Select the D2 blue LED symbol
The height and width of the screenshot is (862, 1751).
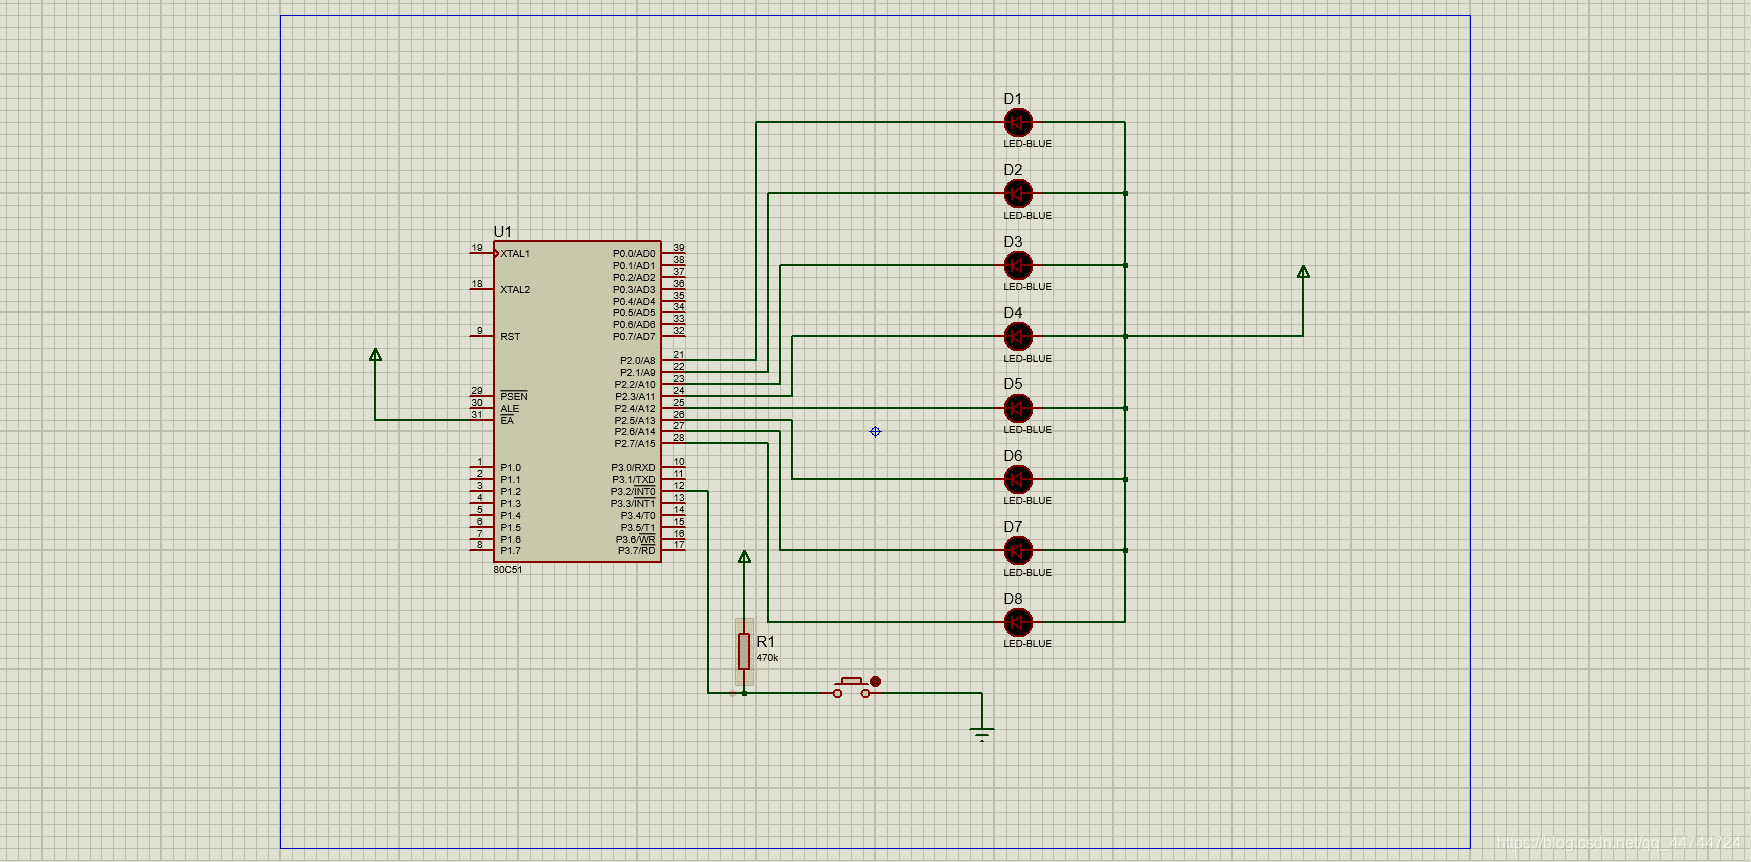[x=1018, y=193]
